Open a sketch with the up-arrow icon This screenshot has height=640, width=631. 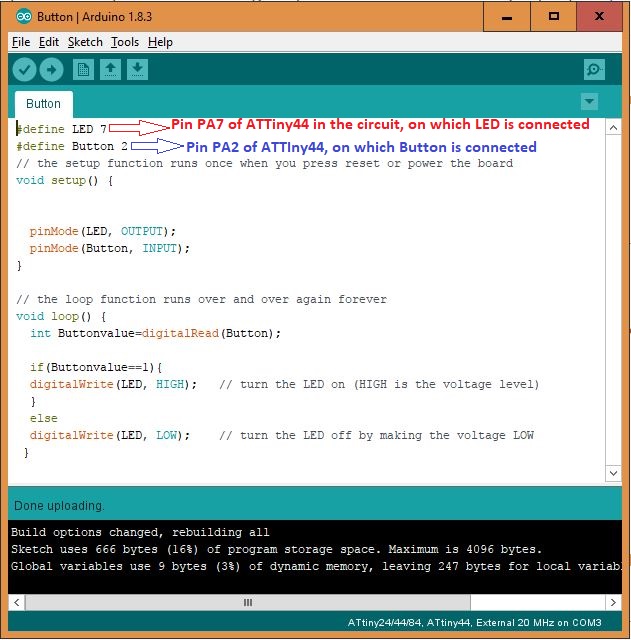[x=110, y=69]
